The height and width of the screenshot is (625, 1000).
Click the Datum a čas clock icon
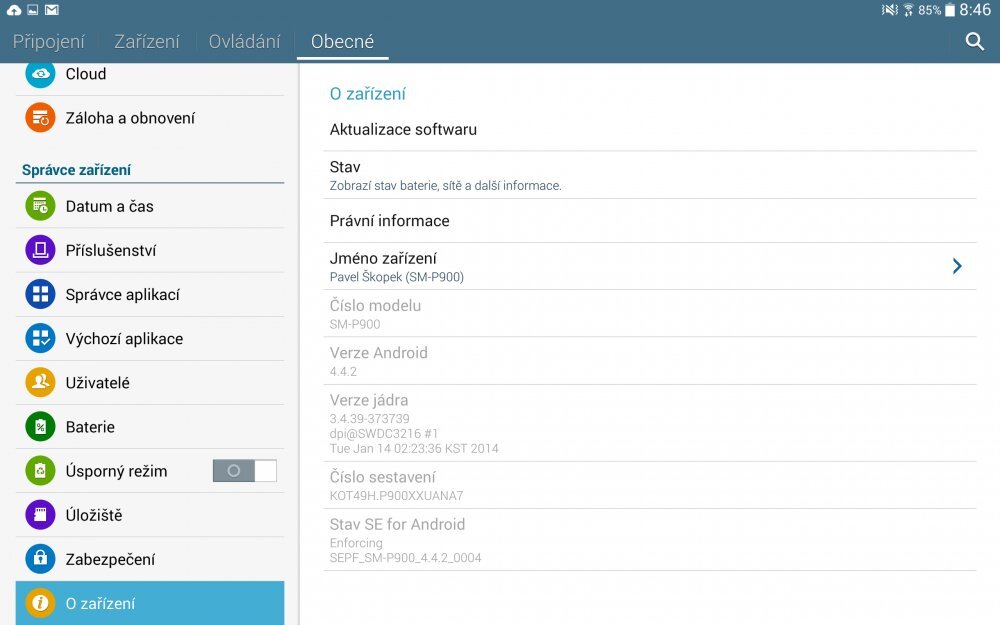40,205
